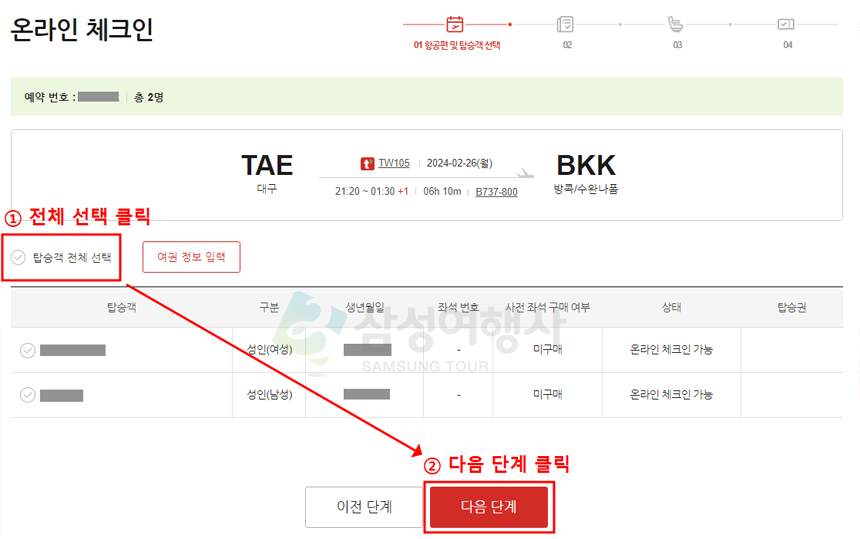Screen dimensions: 860x539
Task: Open the B737-800 aircraft link
Action: pos(496,192)
